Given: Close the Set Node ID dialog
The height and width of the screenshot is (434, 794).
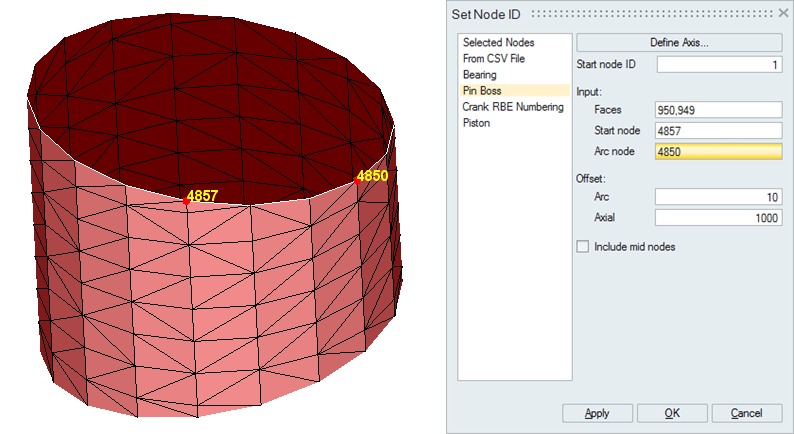Looking at the screenshot, I should point(781,13).
